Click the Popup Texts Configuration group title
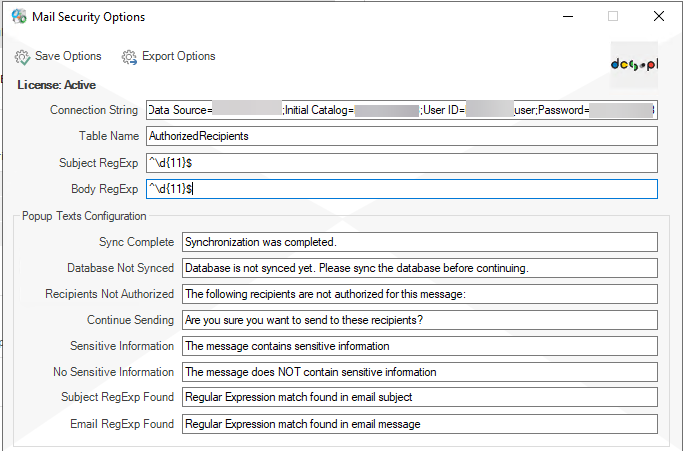683x451 pixels. pyautogui.click(x=84, y=216)
